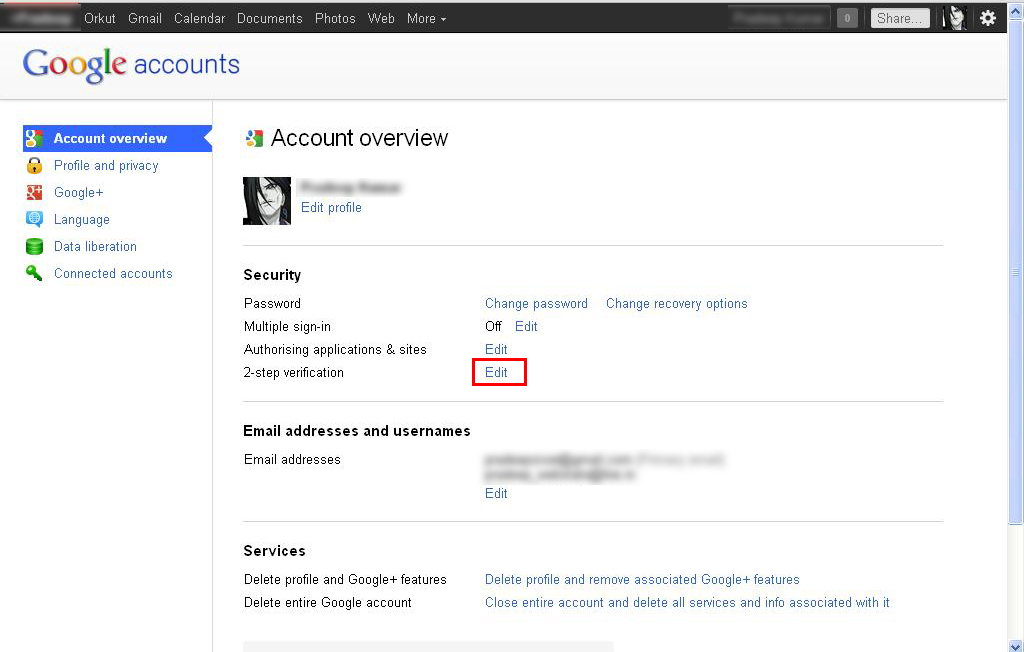Viewport: 1024px width, 652px height.
Task: Open Change password
Action: click(536, 303)
